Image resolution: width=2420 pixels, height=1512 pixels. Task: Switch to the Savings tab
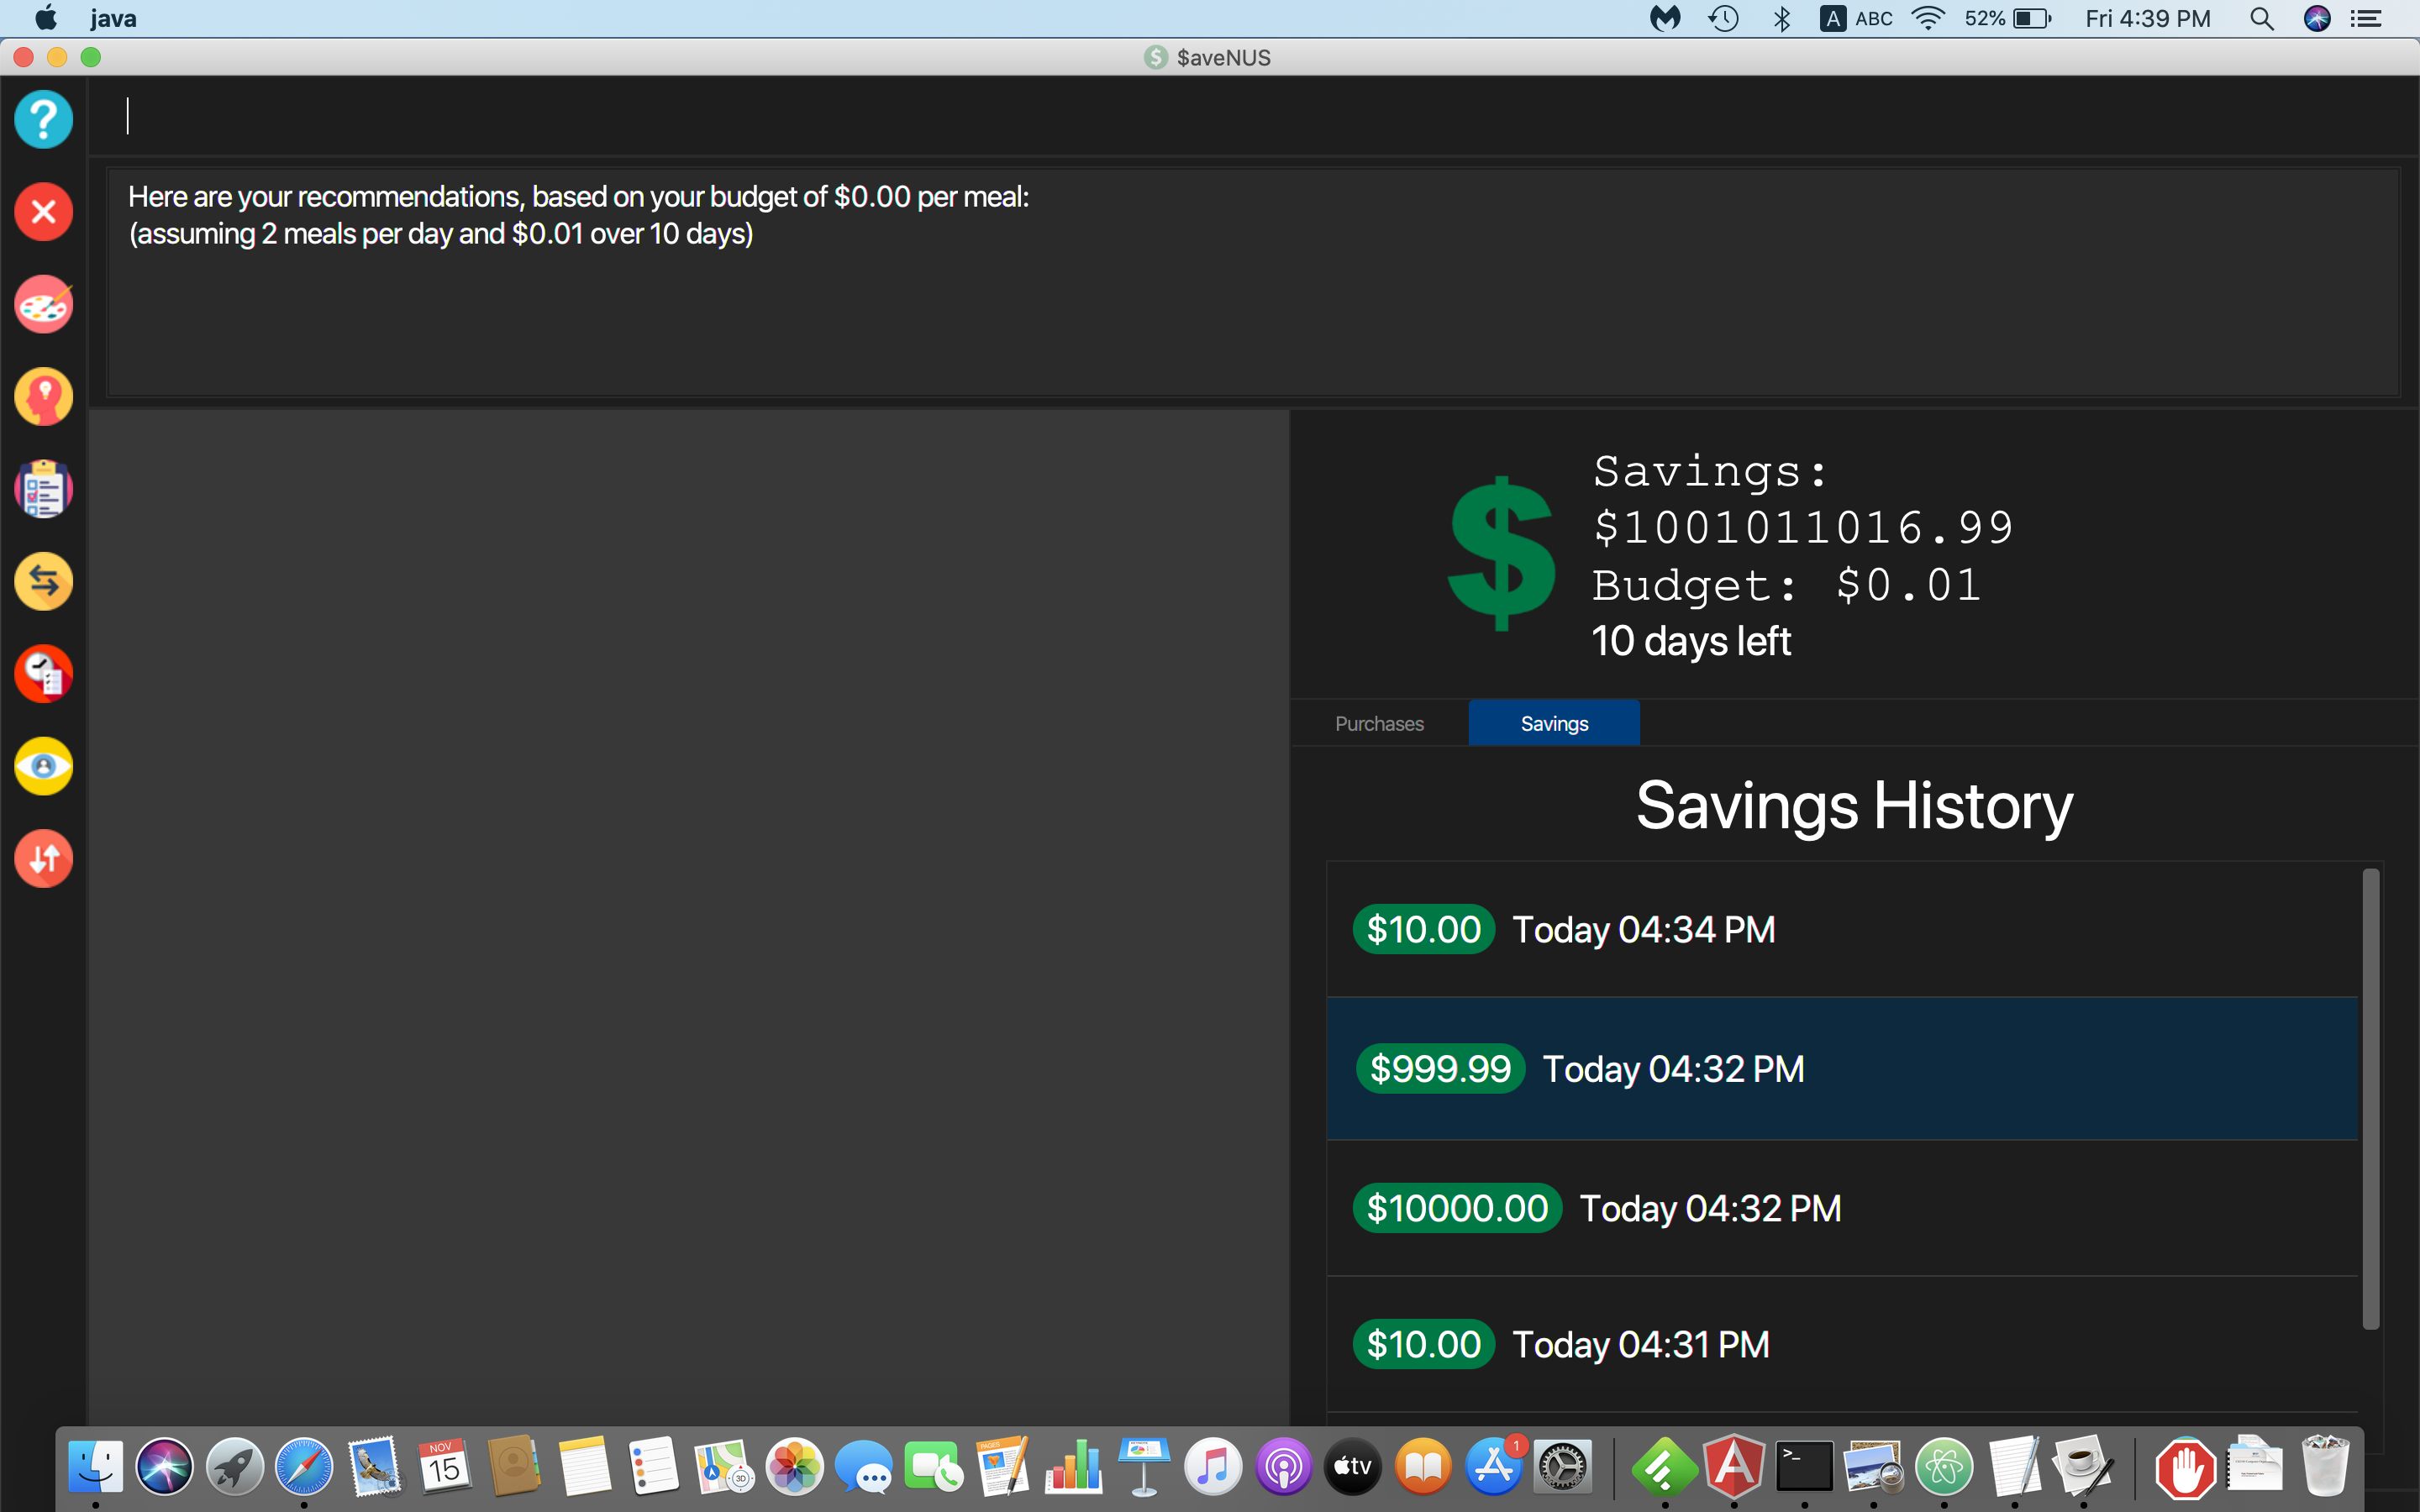[x=1552, y=723]
